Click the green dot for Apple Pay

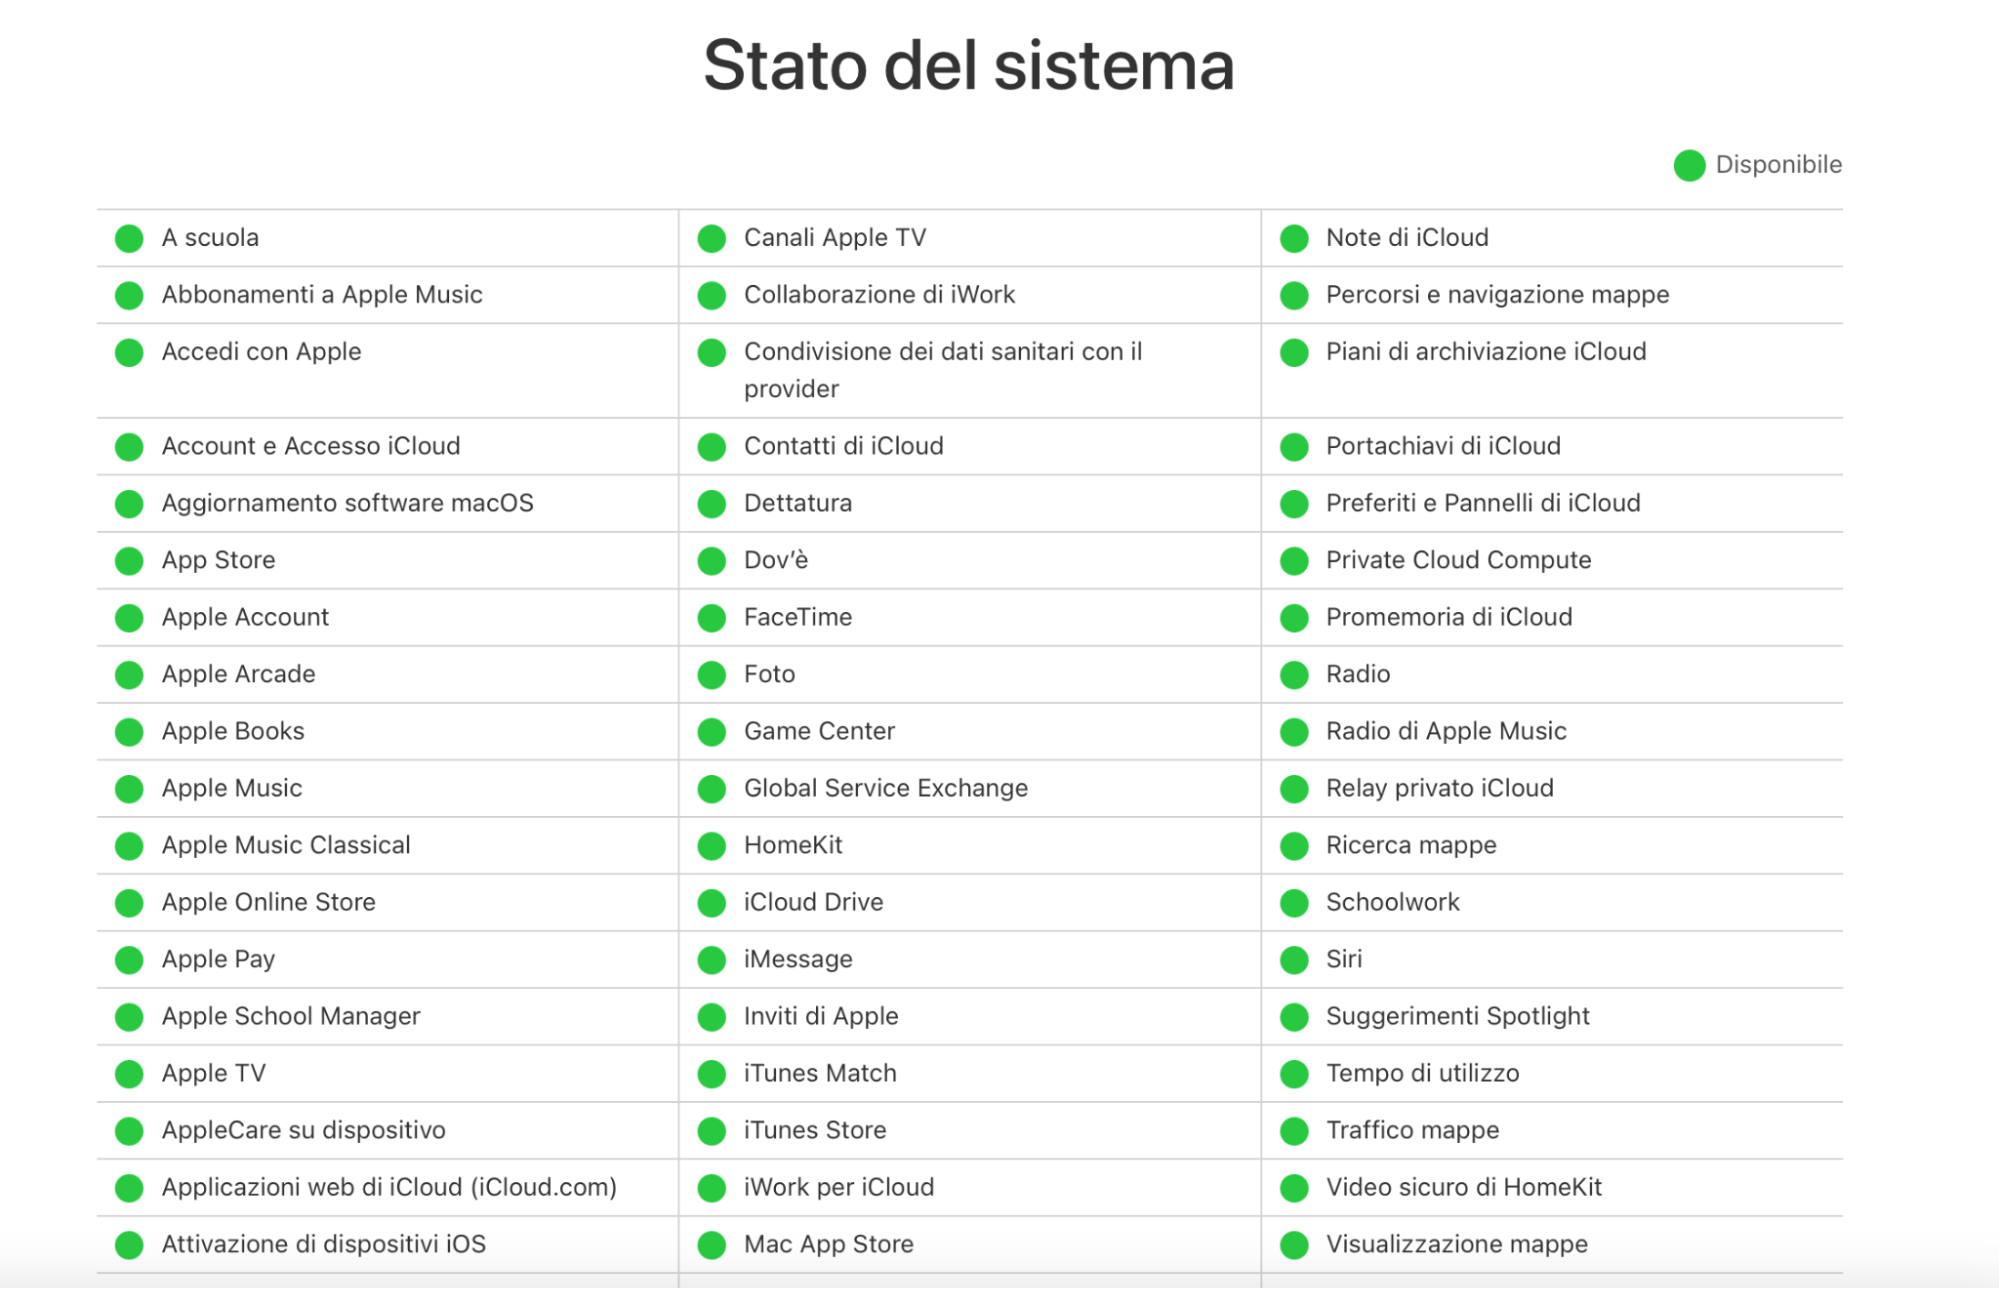pyautogui.click(x=128, y=959)
